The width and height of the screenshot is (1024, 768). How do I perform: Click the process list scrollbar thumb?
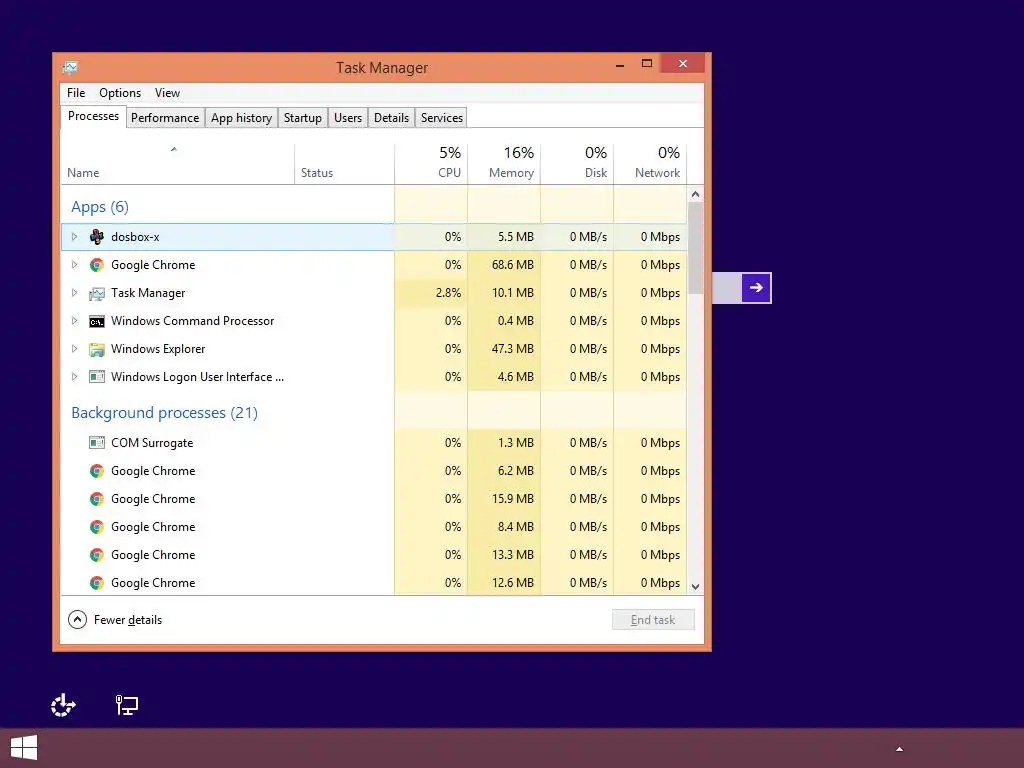click(x=696, y=248)
